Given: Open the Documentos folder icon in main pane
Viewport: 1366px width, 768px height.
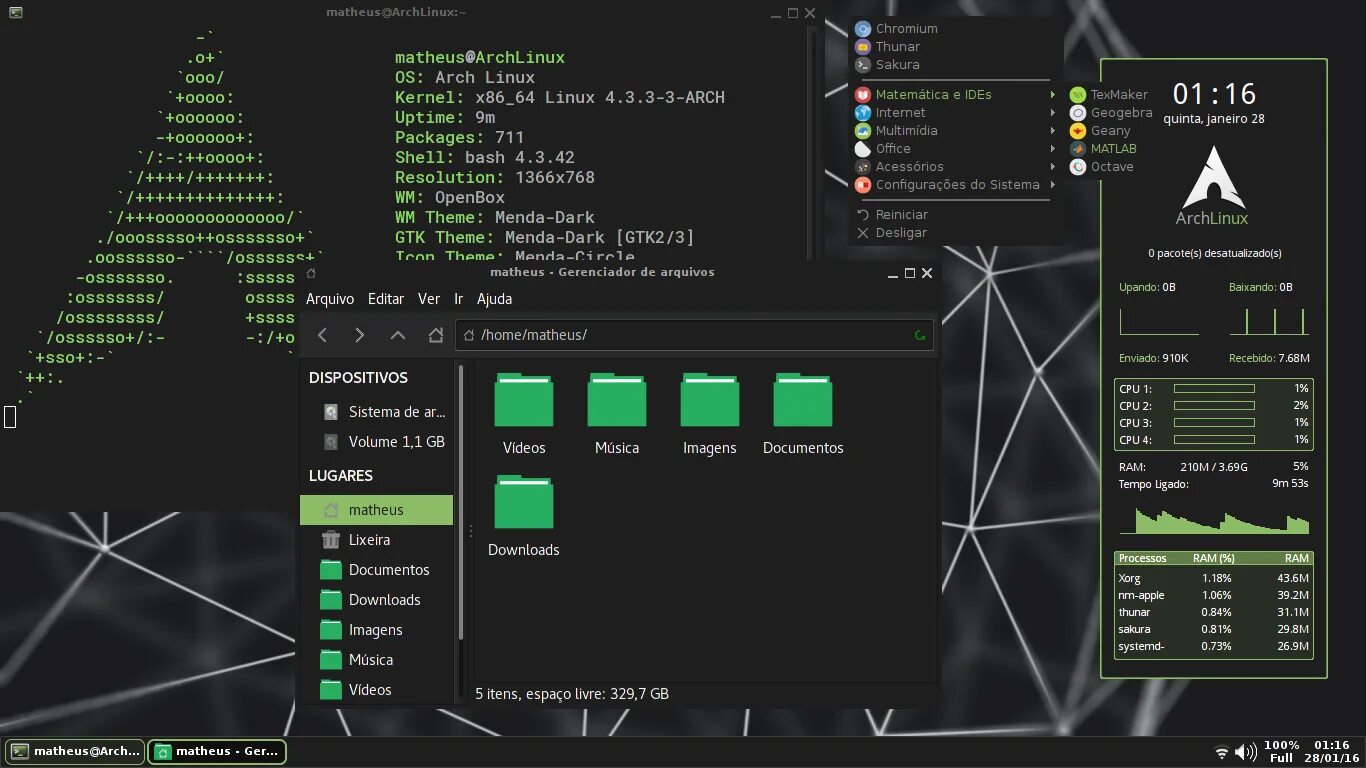Looking at the screenshot, I should (x=803, y=400).
